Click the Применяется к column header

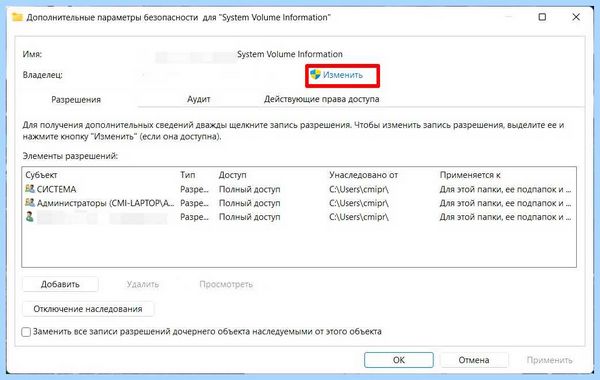[470, 175]
